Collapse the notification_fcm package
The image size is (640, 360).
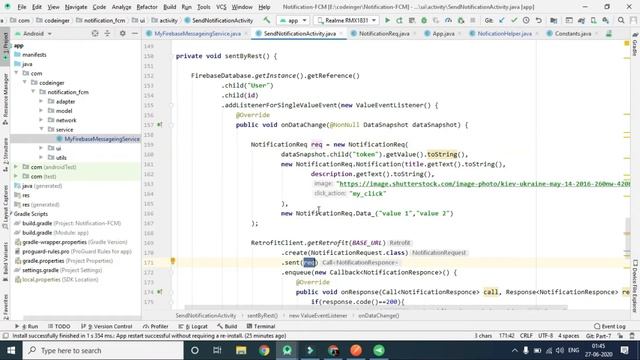point(33,92)
